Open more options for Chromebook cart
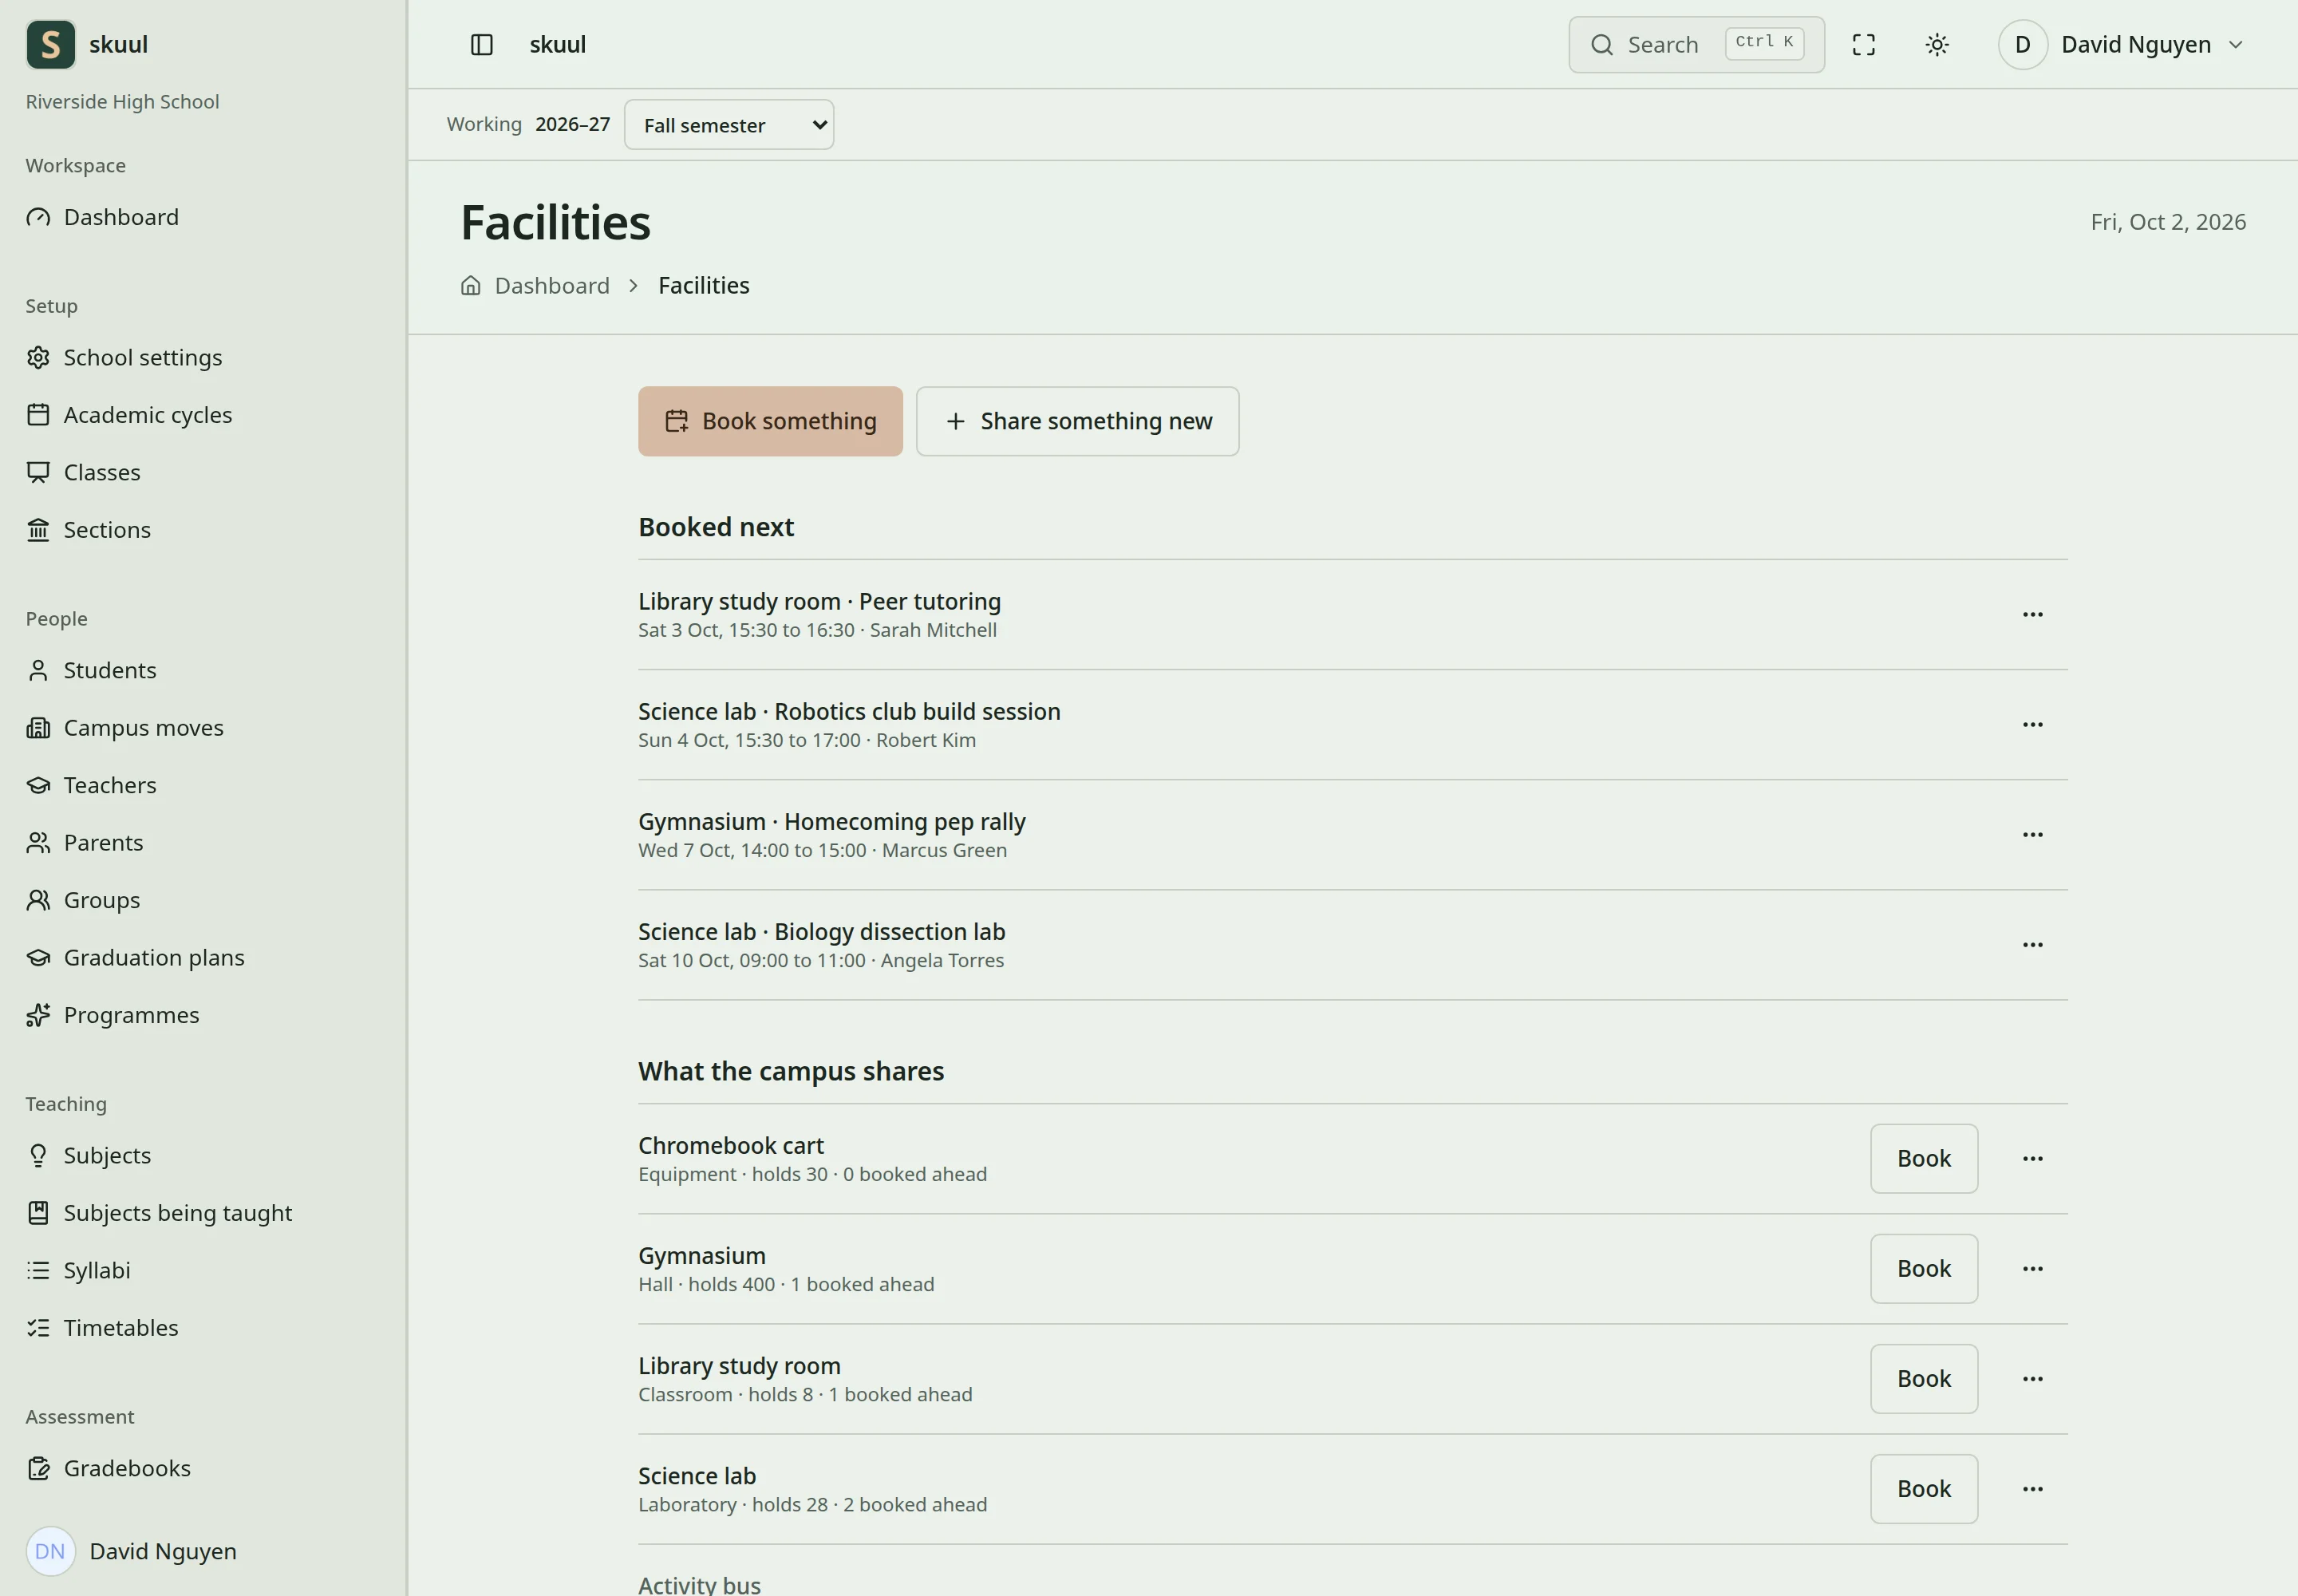The width and height of the screenshot is (2298, 1596). 2032,1158
